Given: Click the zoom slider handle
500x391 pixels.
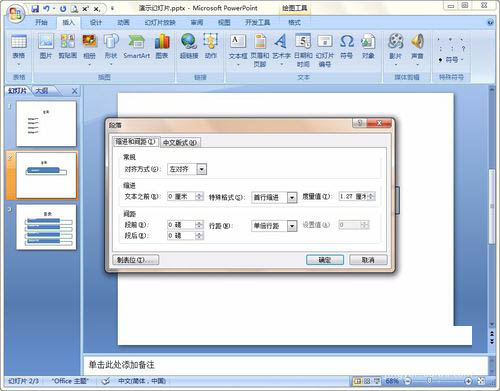Looking at the screenshot, I should (430, 381).
